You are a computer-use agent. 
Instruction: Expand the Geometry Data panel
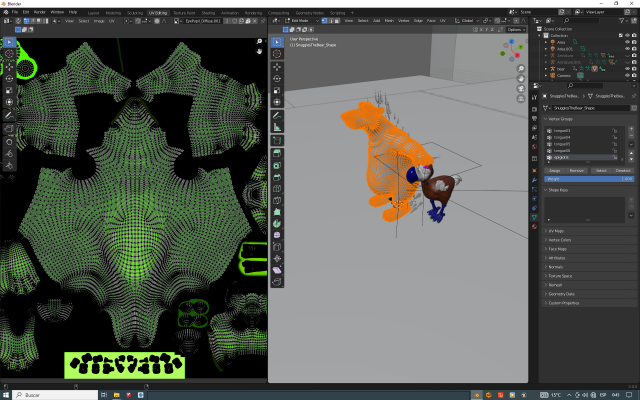[565, 294]
